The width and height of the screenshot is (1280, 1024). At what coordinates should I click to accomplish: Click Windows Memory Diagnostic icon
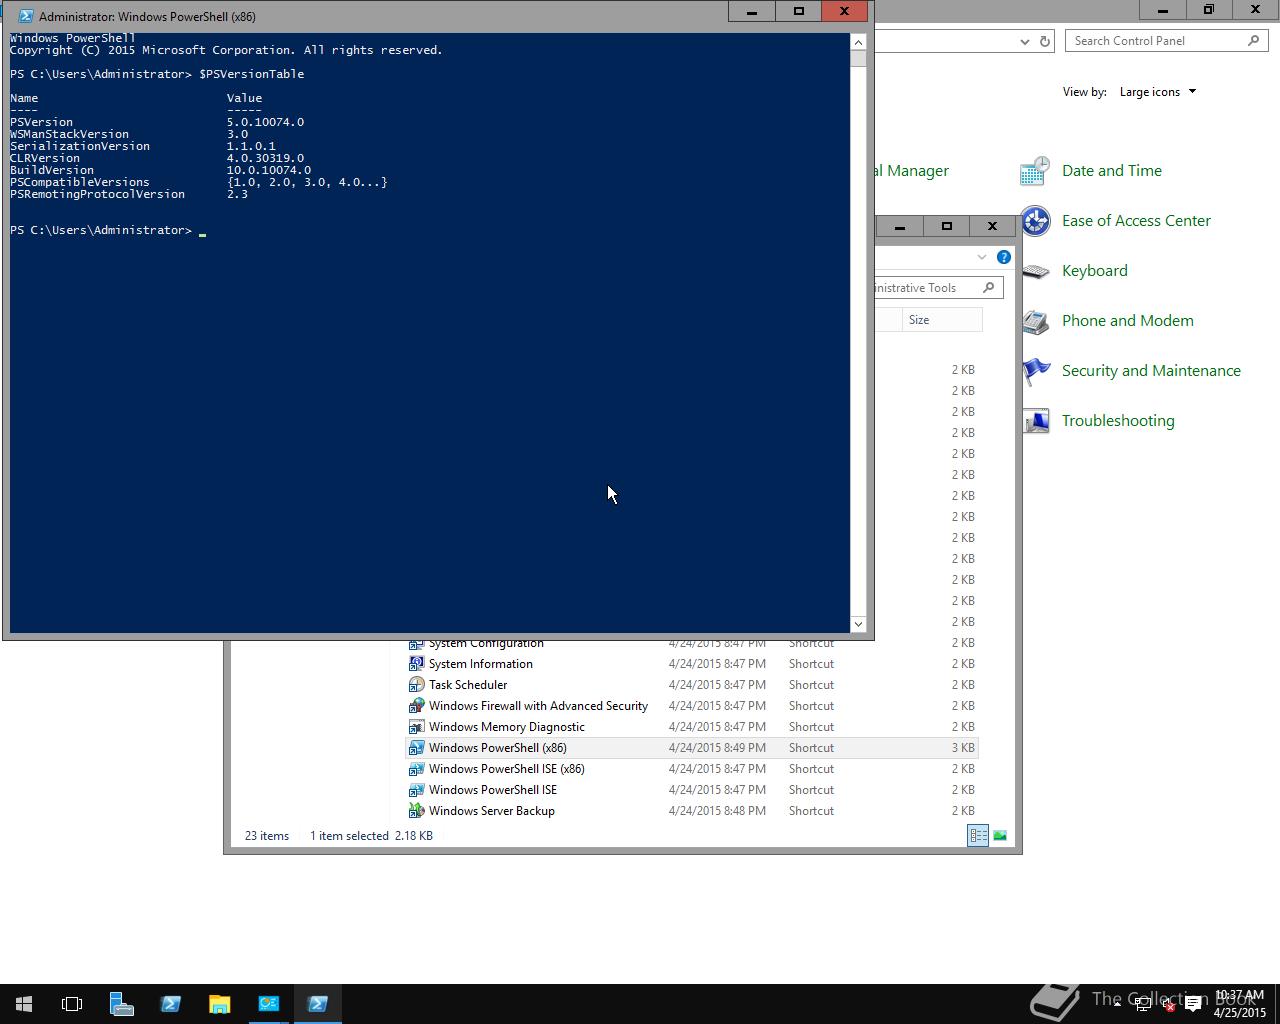pos(416,727)
